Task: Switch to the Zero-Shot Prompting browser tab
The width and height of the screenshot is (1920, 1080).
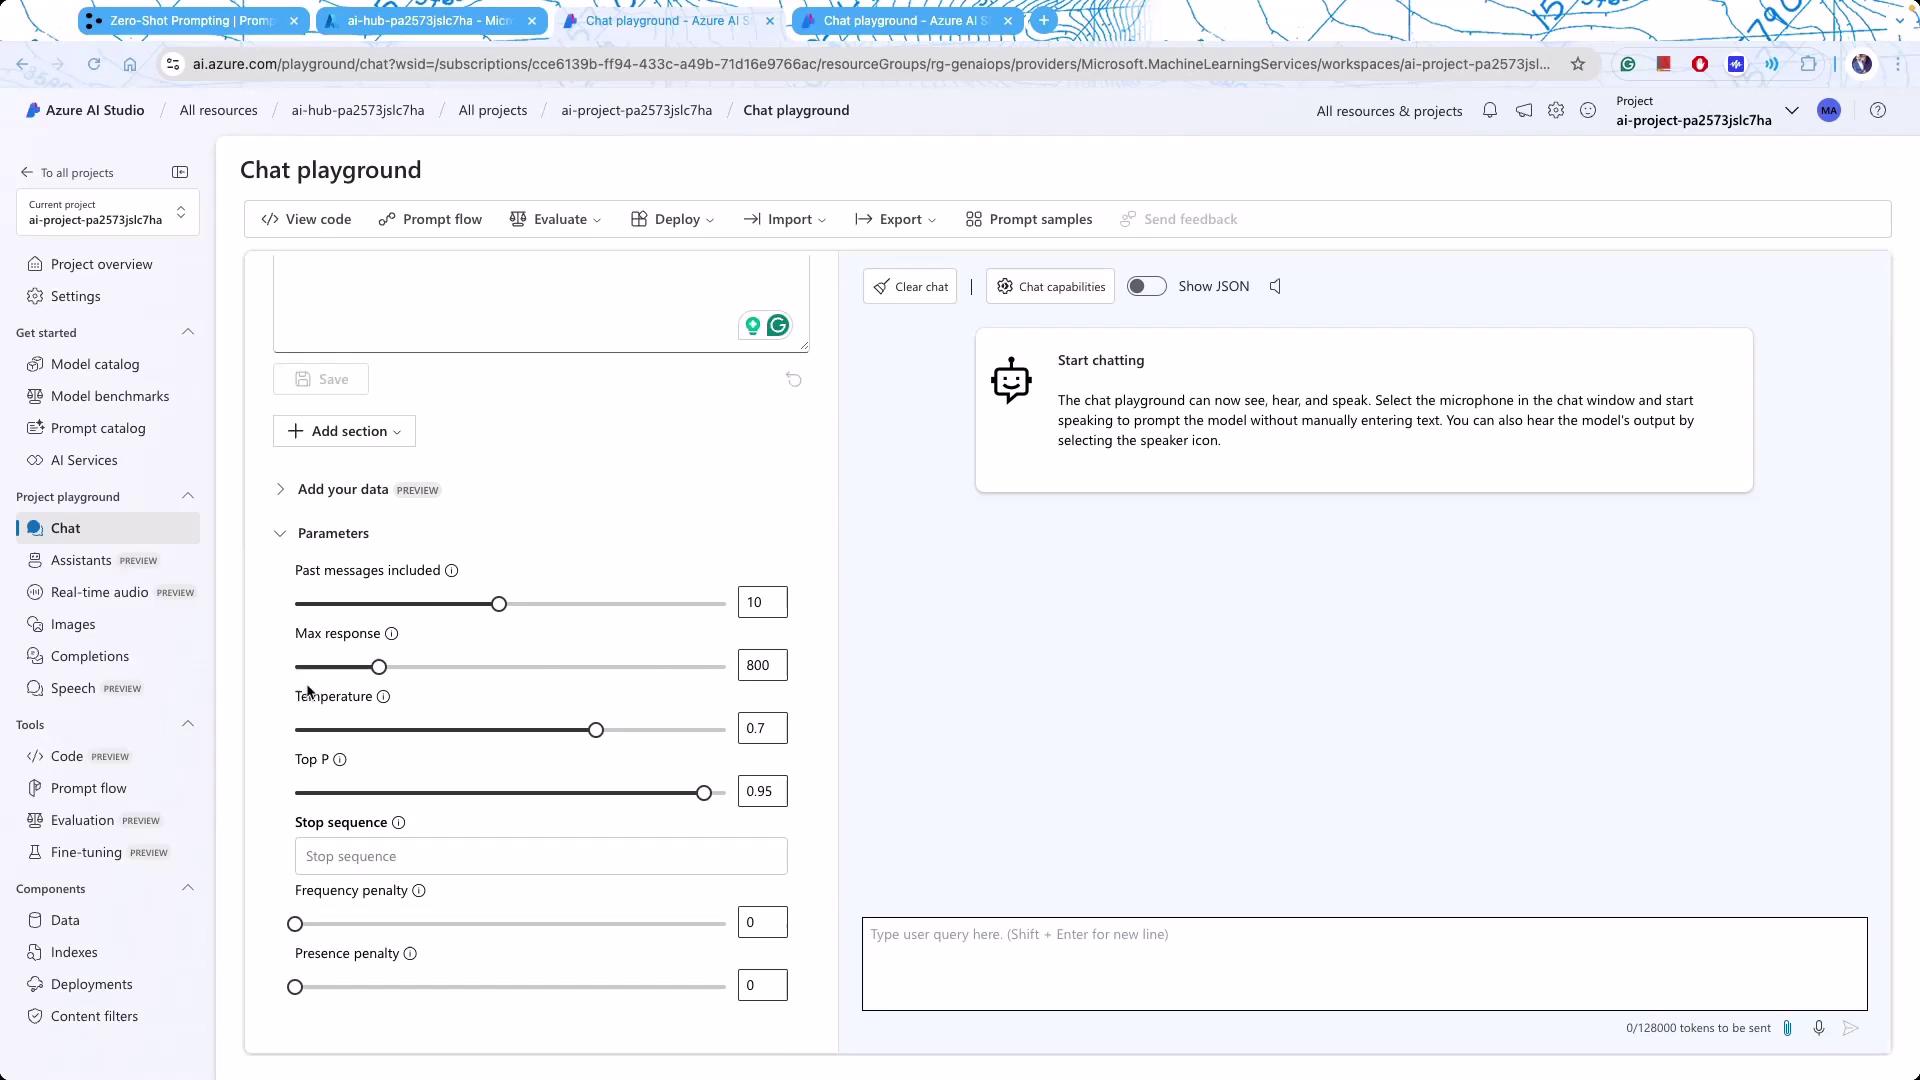Action: [190, 21]
